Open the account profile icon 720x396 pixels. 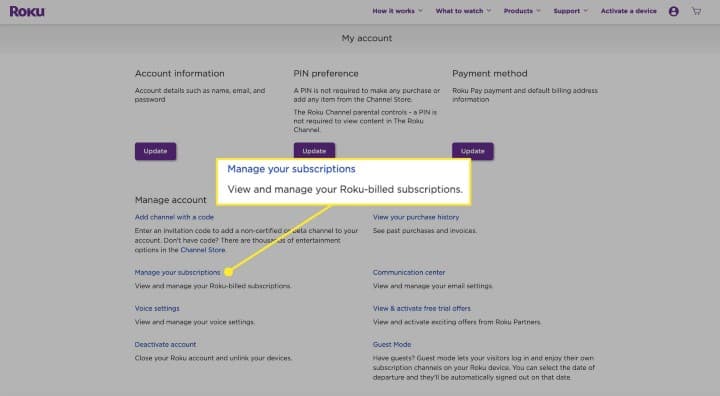(x=674, y=11)
